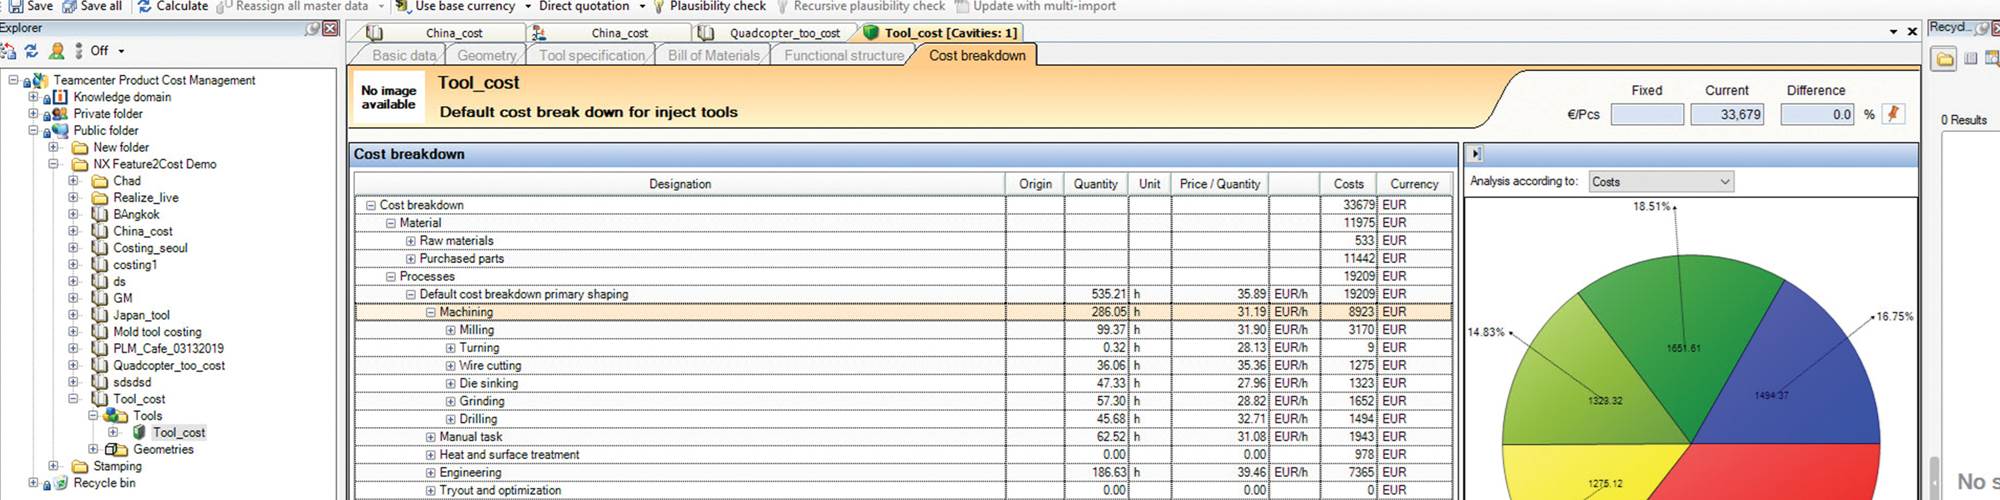Click the Explorer sync folders icon
The image size is (2000, 500).
[x=8, y=51]
